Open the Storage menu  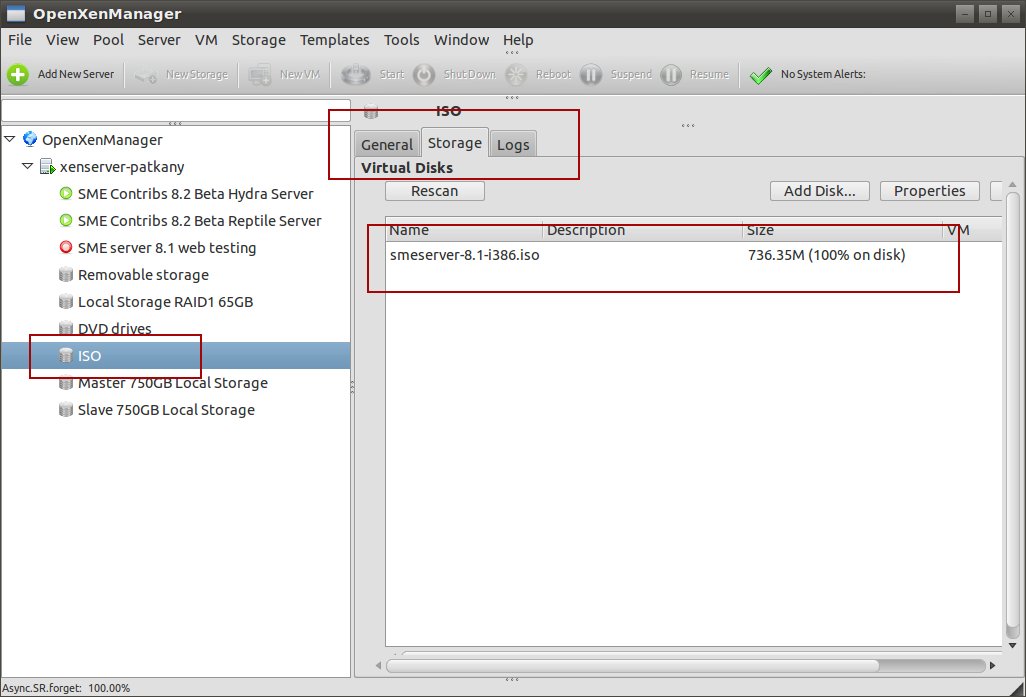258,40
